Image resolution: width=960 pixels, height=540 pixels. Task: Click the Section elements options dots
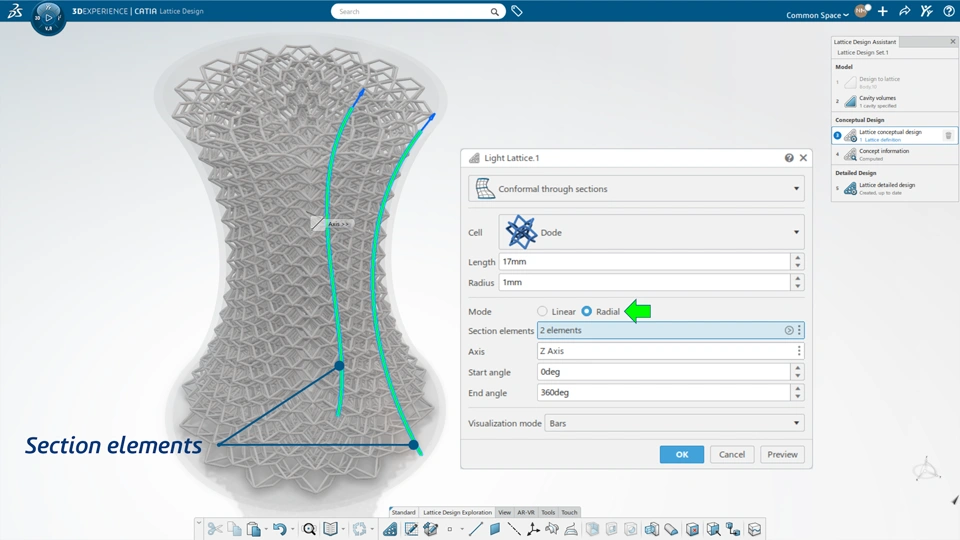[x=798, y=330]
